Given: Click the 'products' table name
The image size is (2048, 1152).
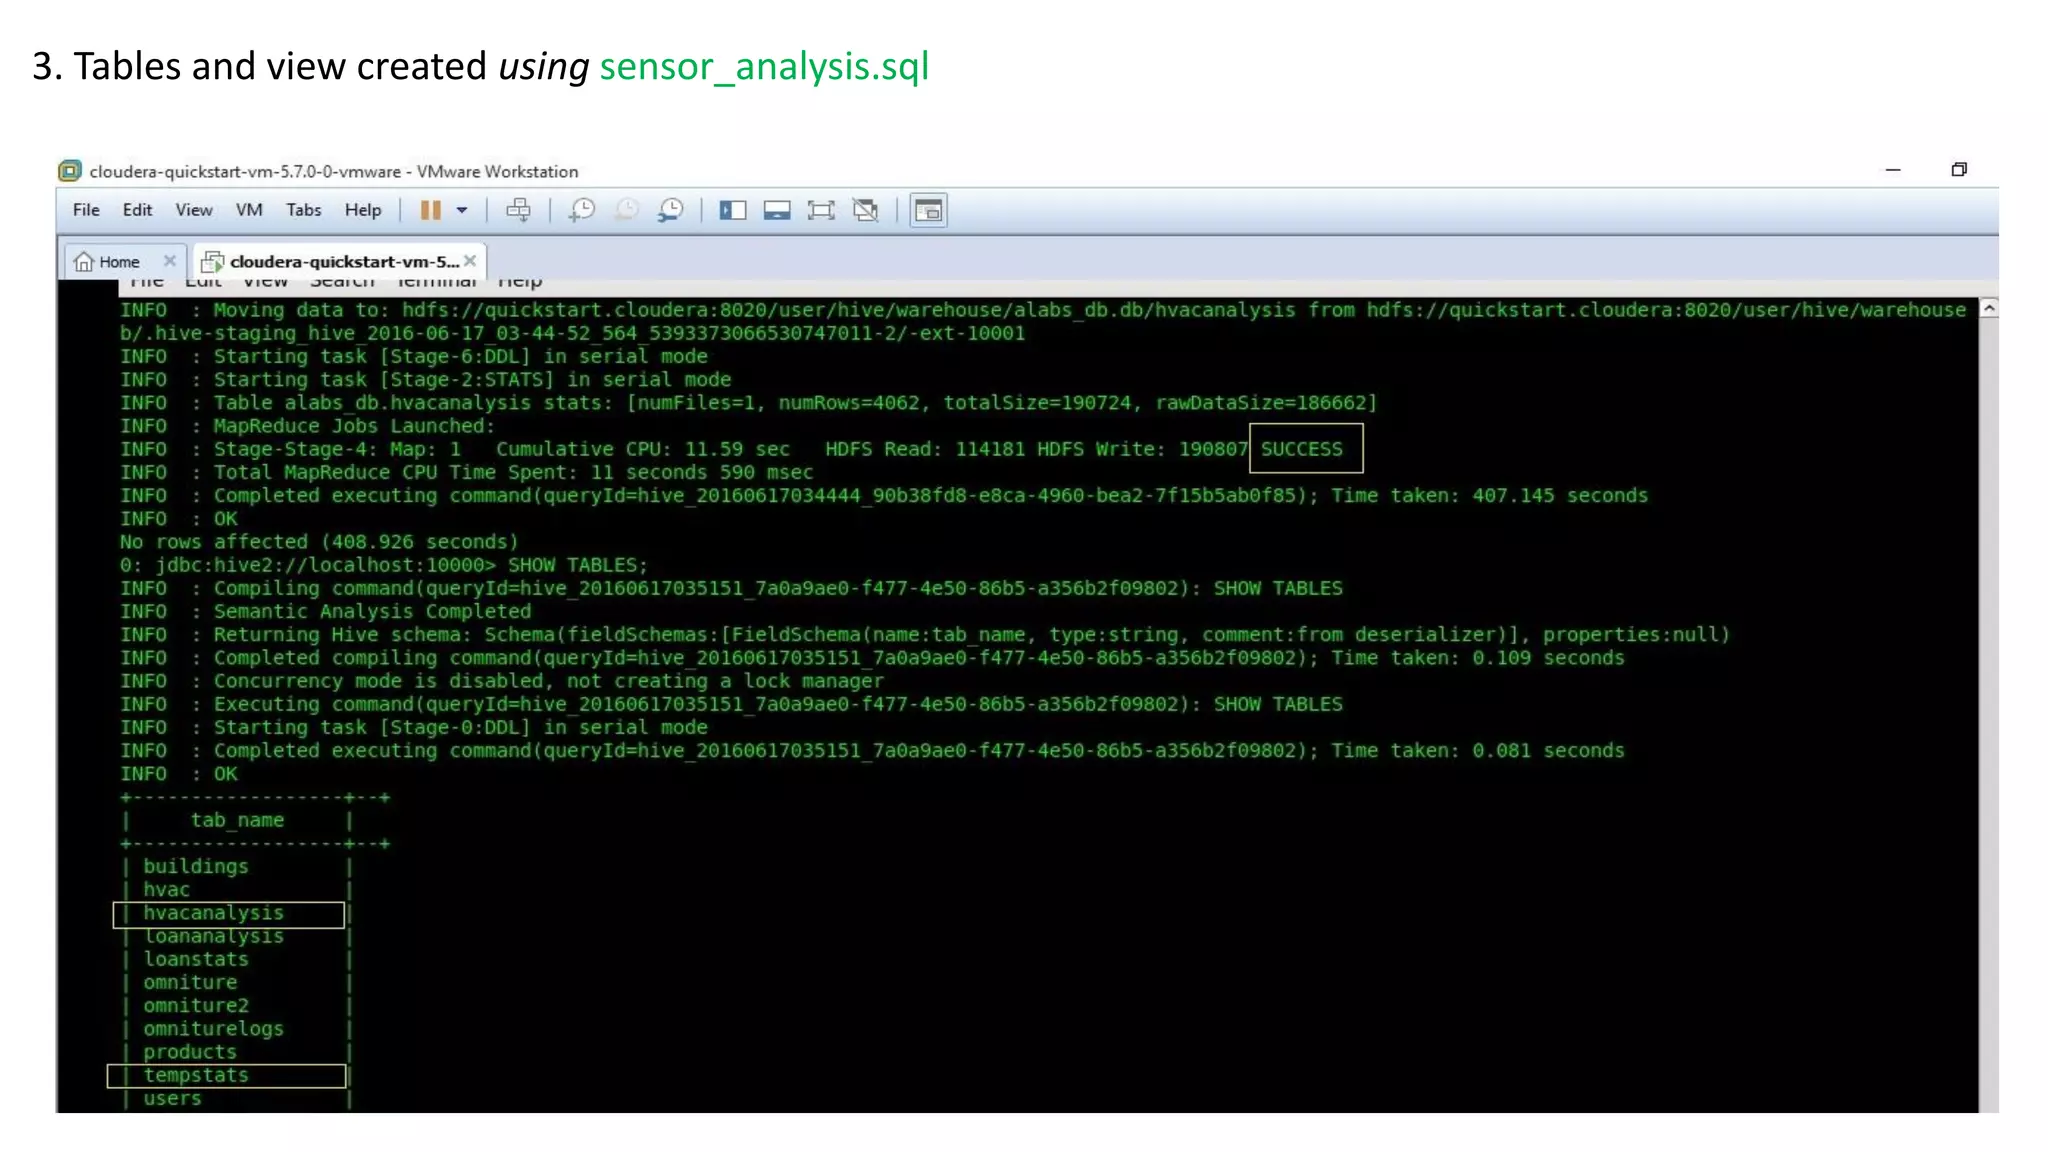Looking at the screenshot, I should tap(190, 1052).
